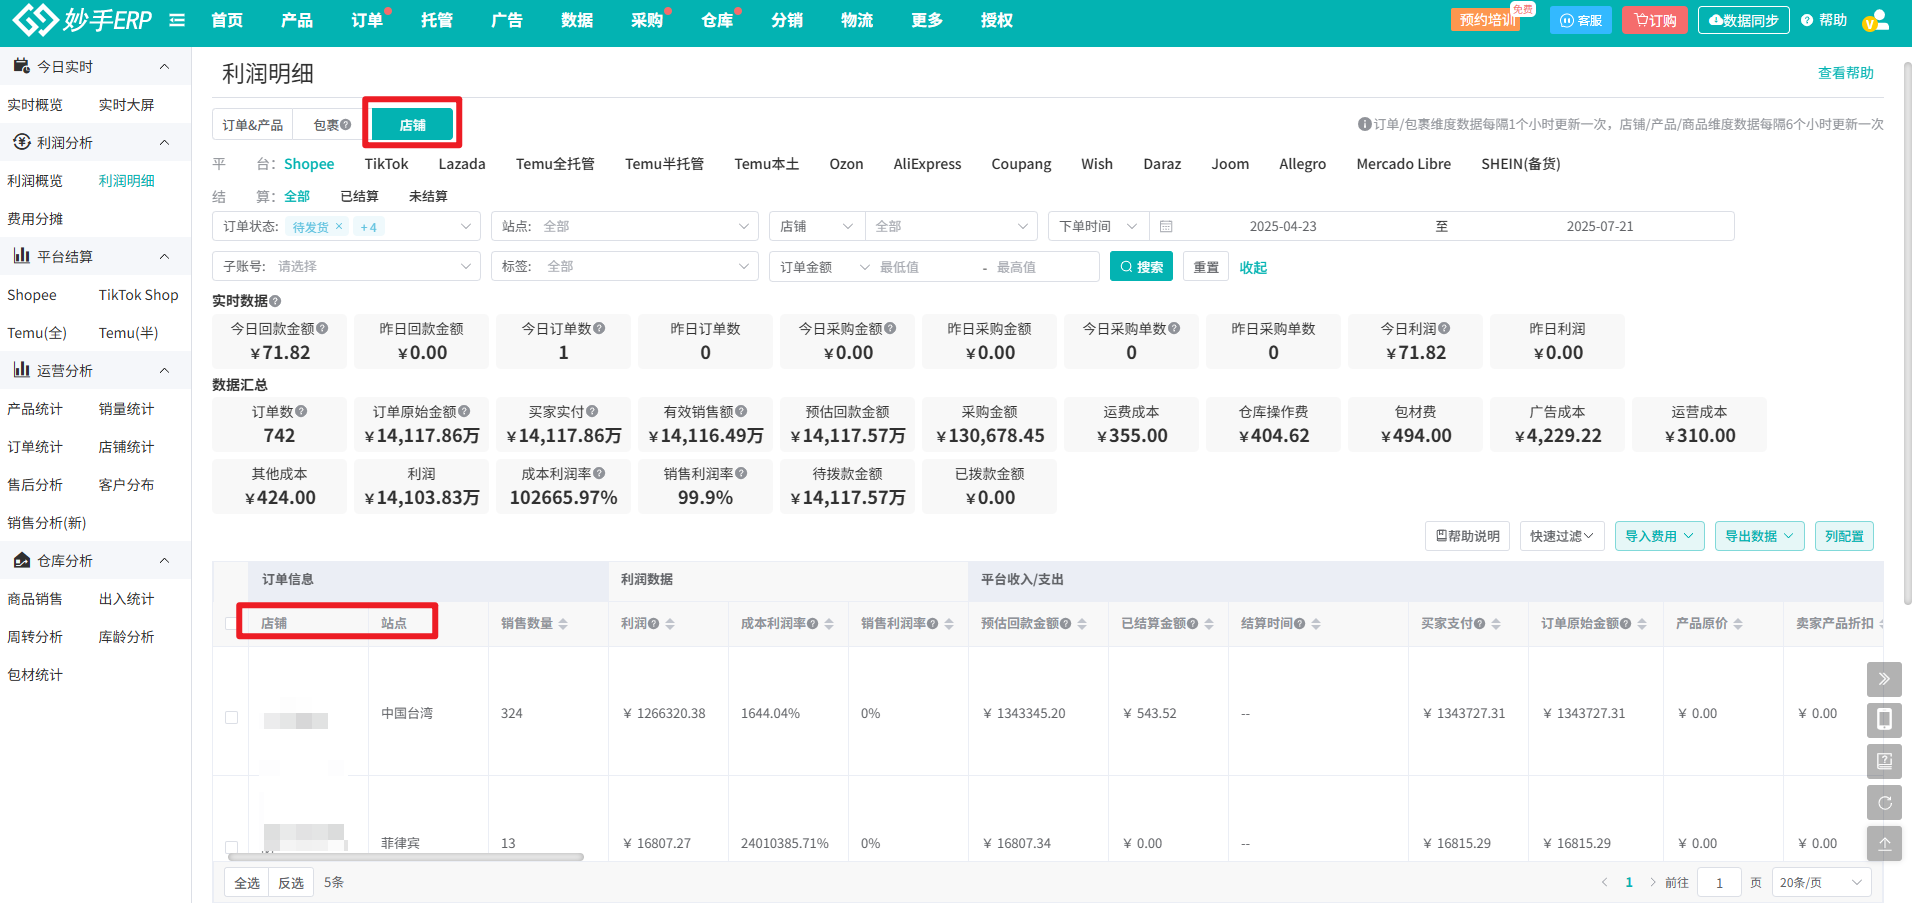The width and height of the screenshot is (1912, 903).
Task: Tick the select-all checkbox in table header
Action: (x=231, y=623)
